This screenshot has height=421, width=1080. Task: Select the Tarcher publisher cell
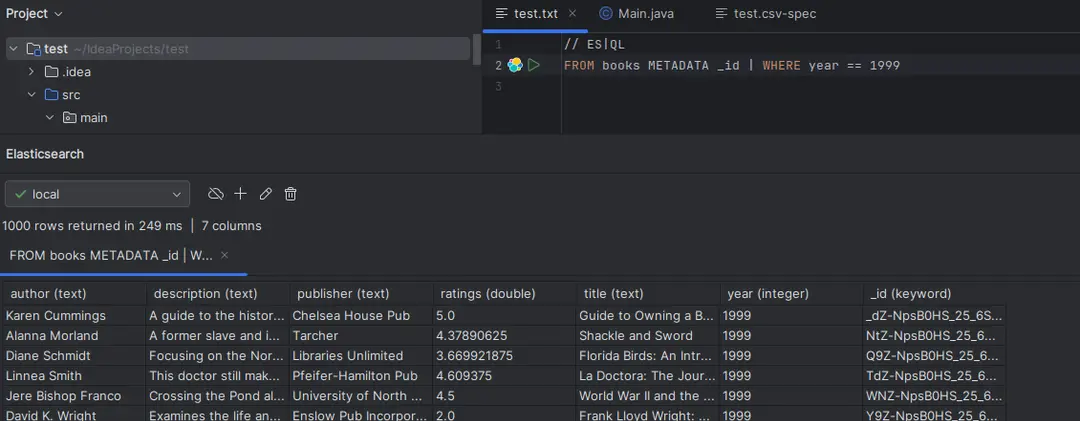[361, 336]
